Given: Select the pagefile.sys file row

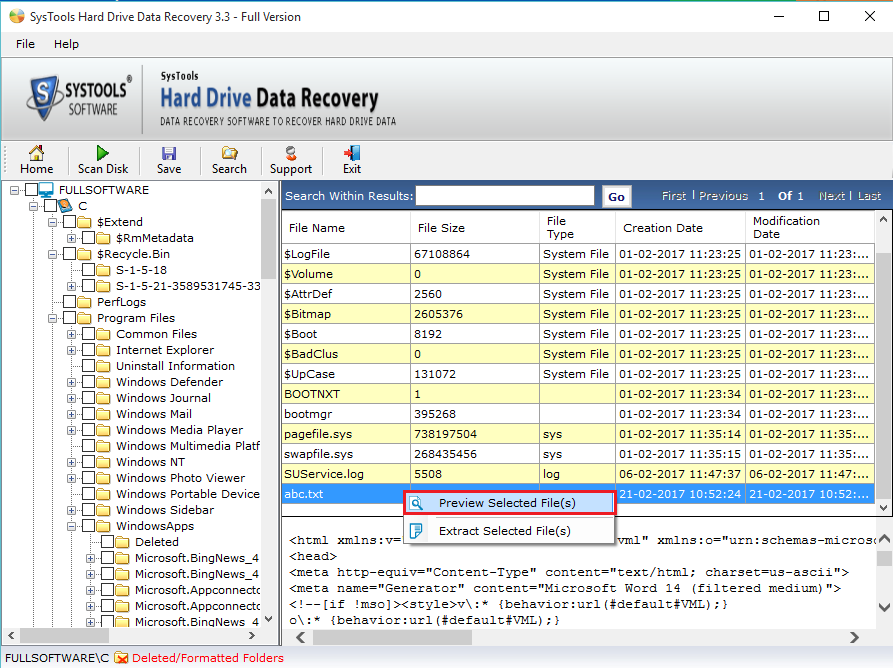Looking at the screenshot, I should tap(578, 434).
